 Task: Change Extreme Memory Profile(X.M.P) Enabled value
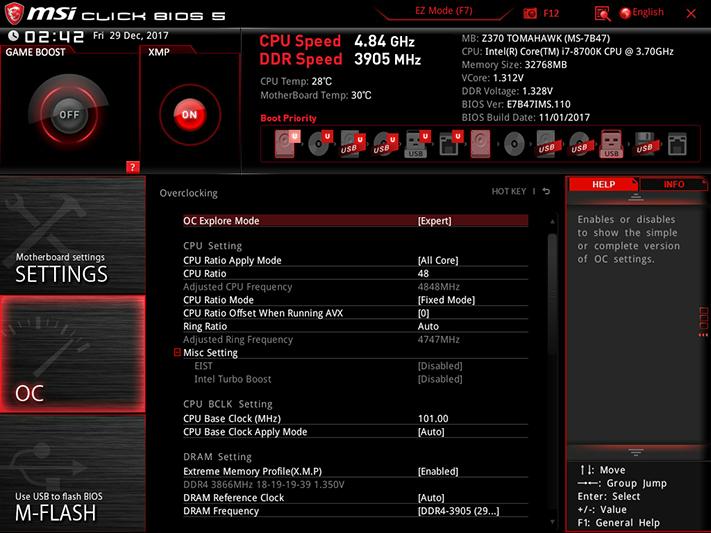coord(438,471)
